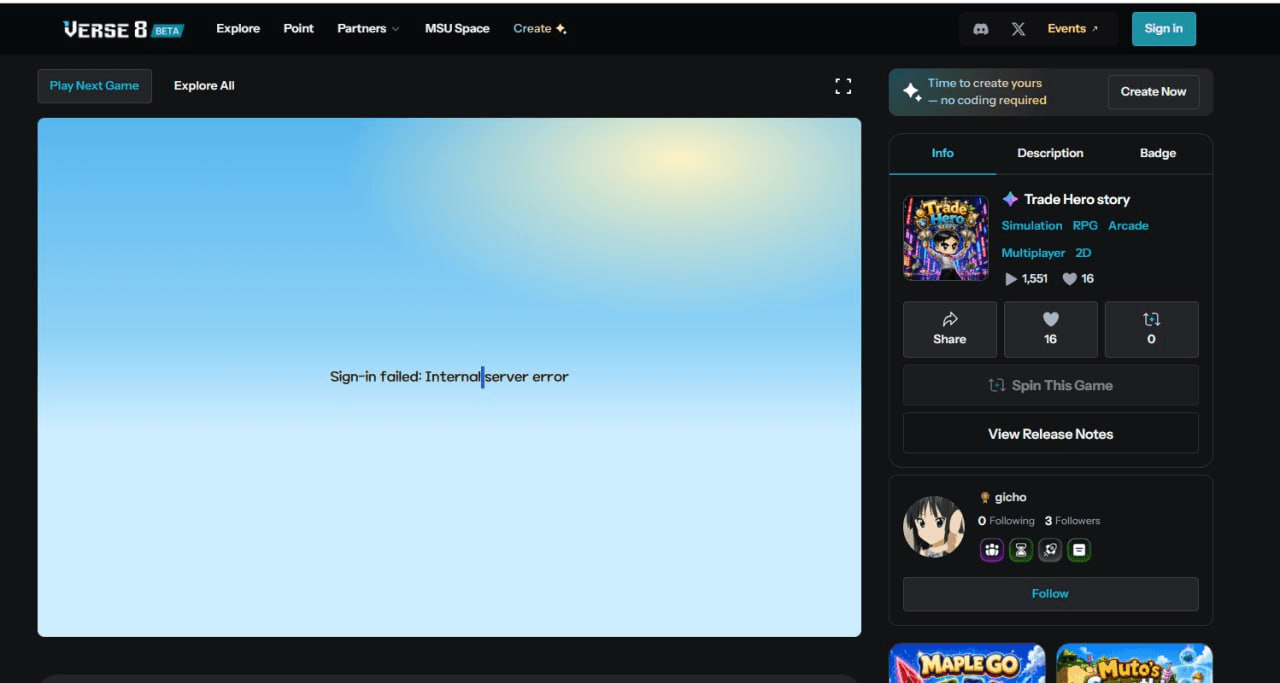
Task: Click the hourglass badge icon
Action: coord(1021,550)
